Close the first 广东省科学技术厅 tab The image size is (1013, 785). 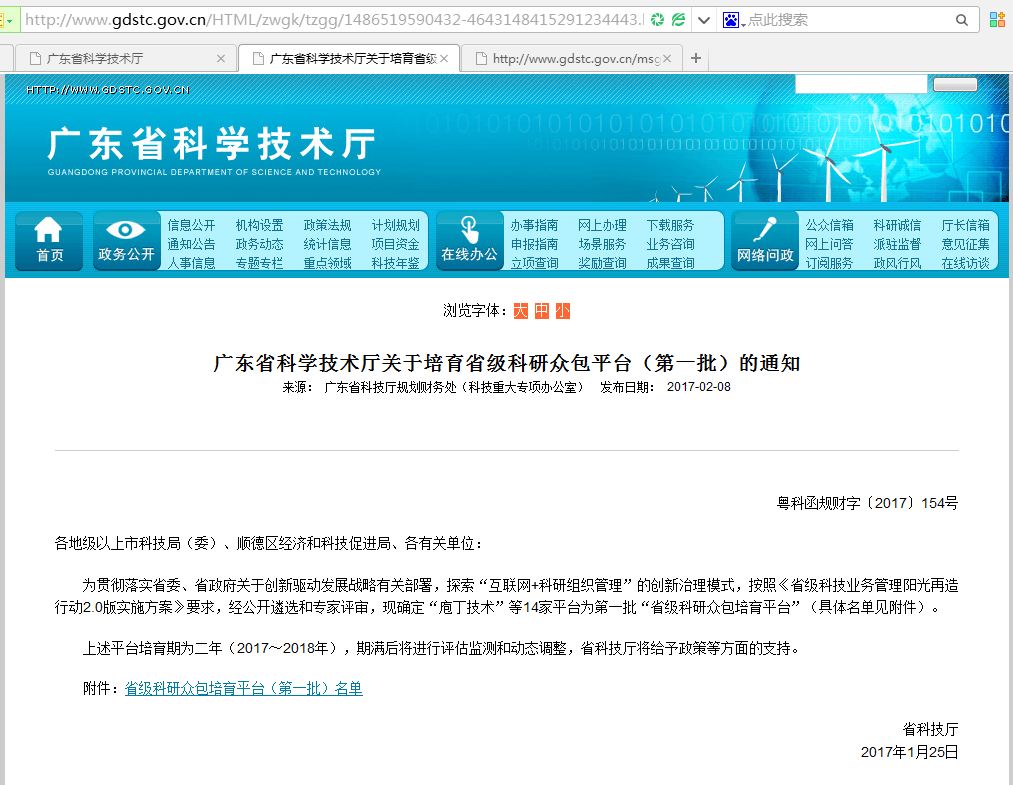[x=221, y=58]
